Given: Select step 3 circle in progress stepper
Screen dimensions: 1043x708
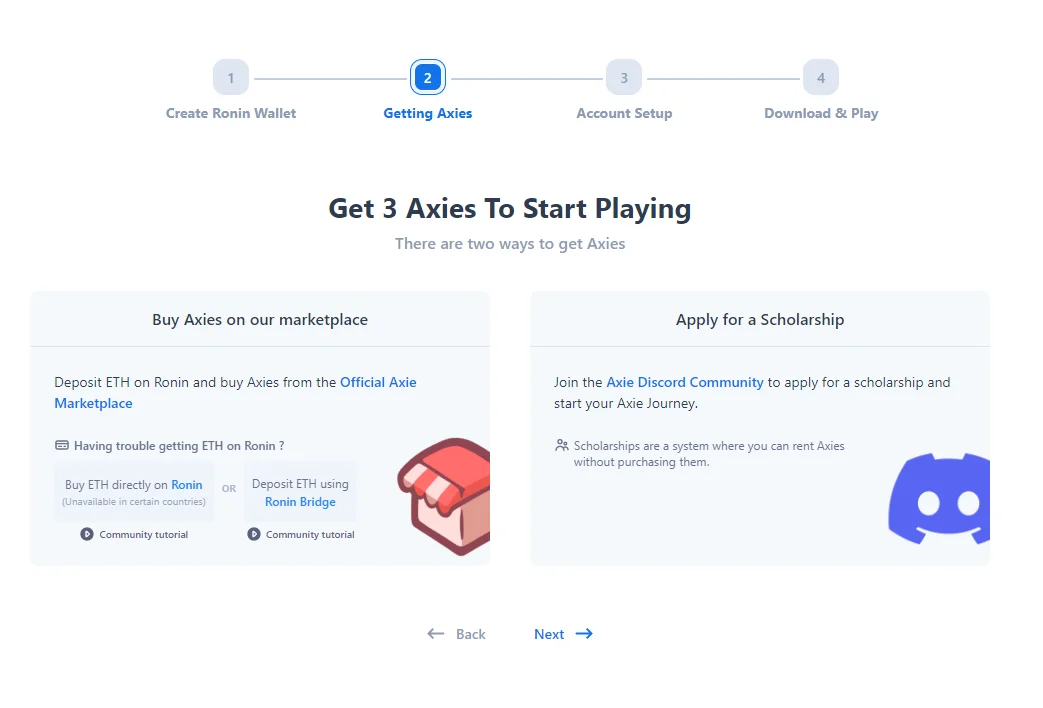Looking at the screenshot, I should coord(624,78).
